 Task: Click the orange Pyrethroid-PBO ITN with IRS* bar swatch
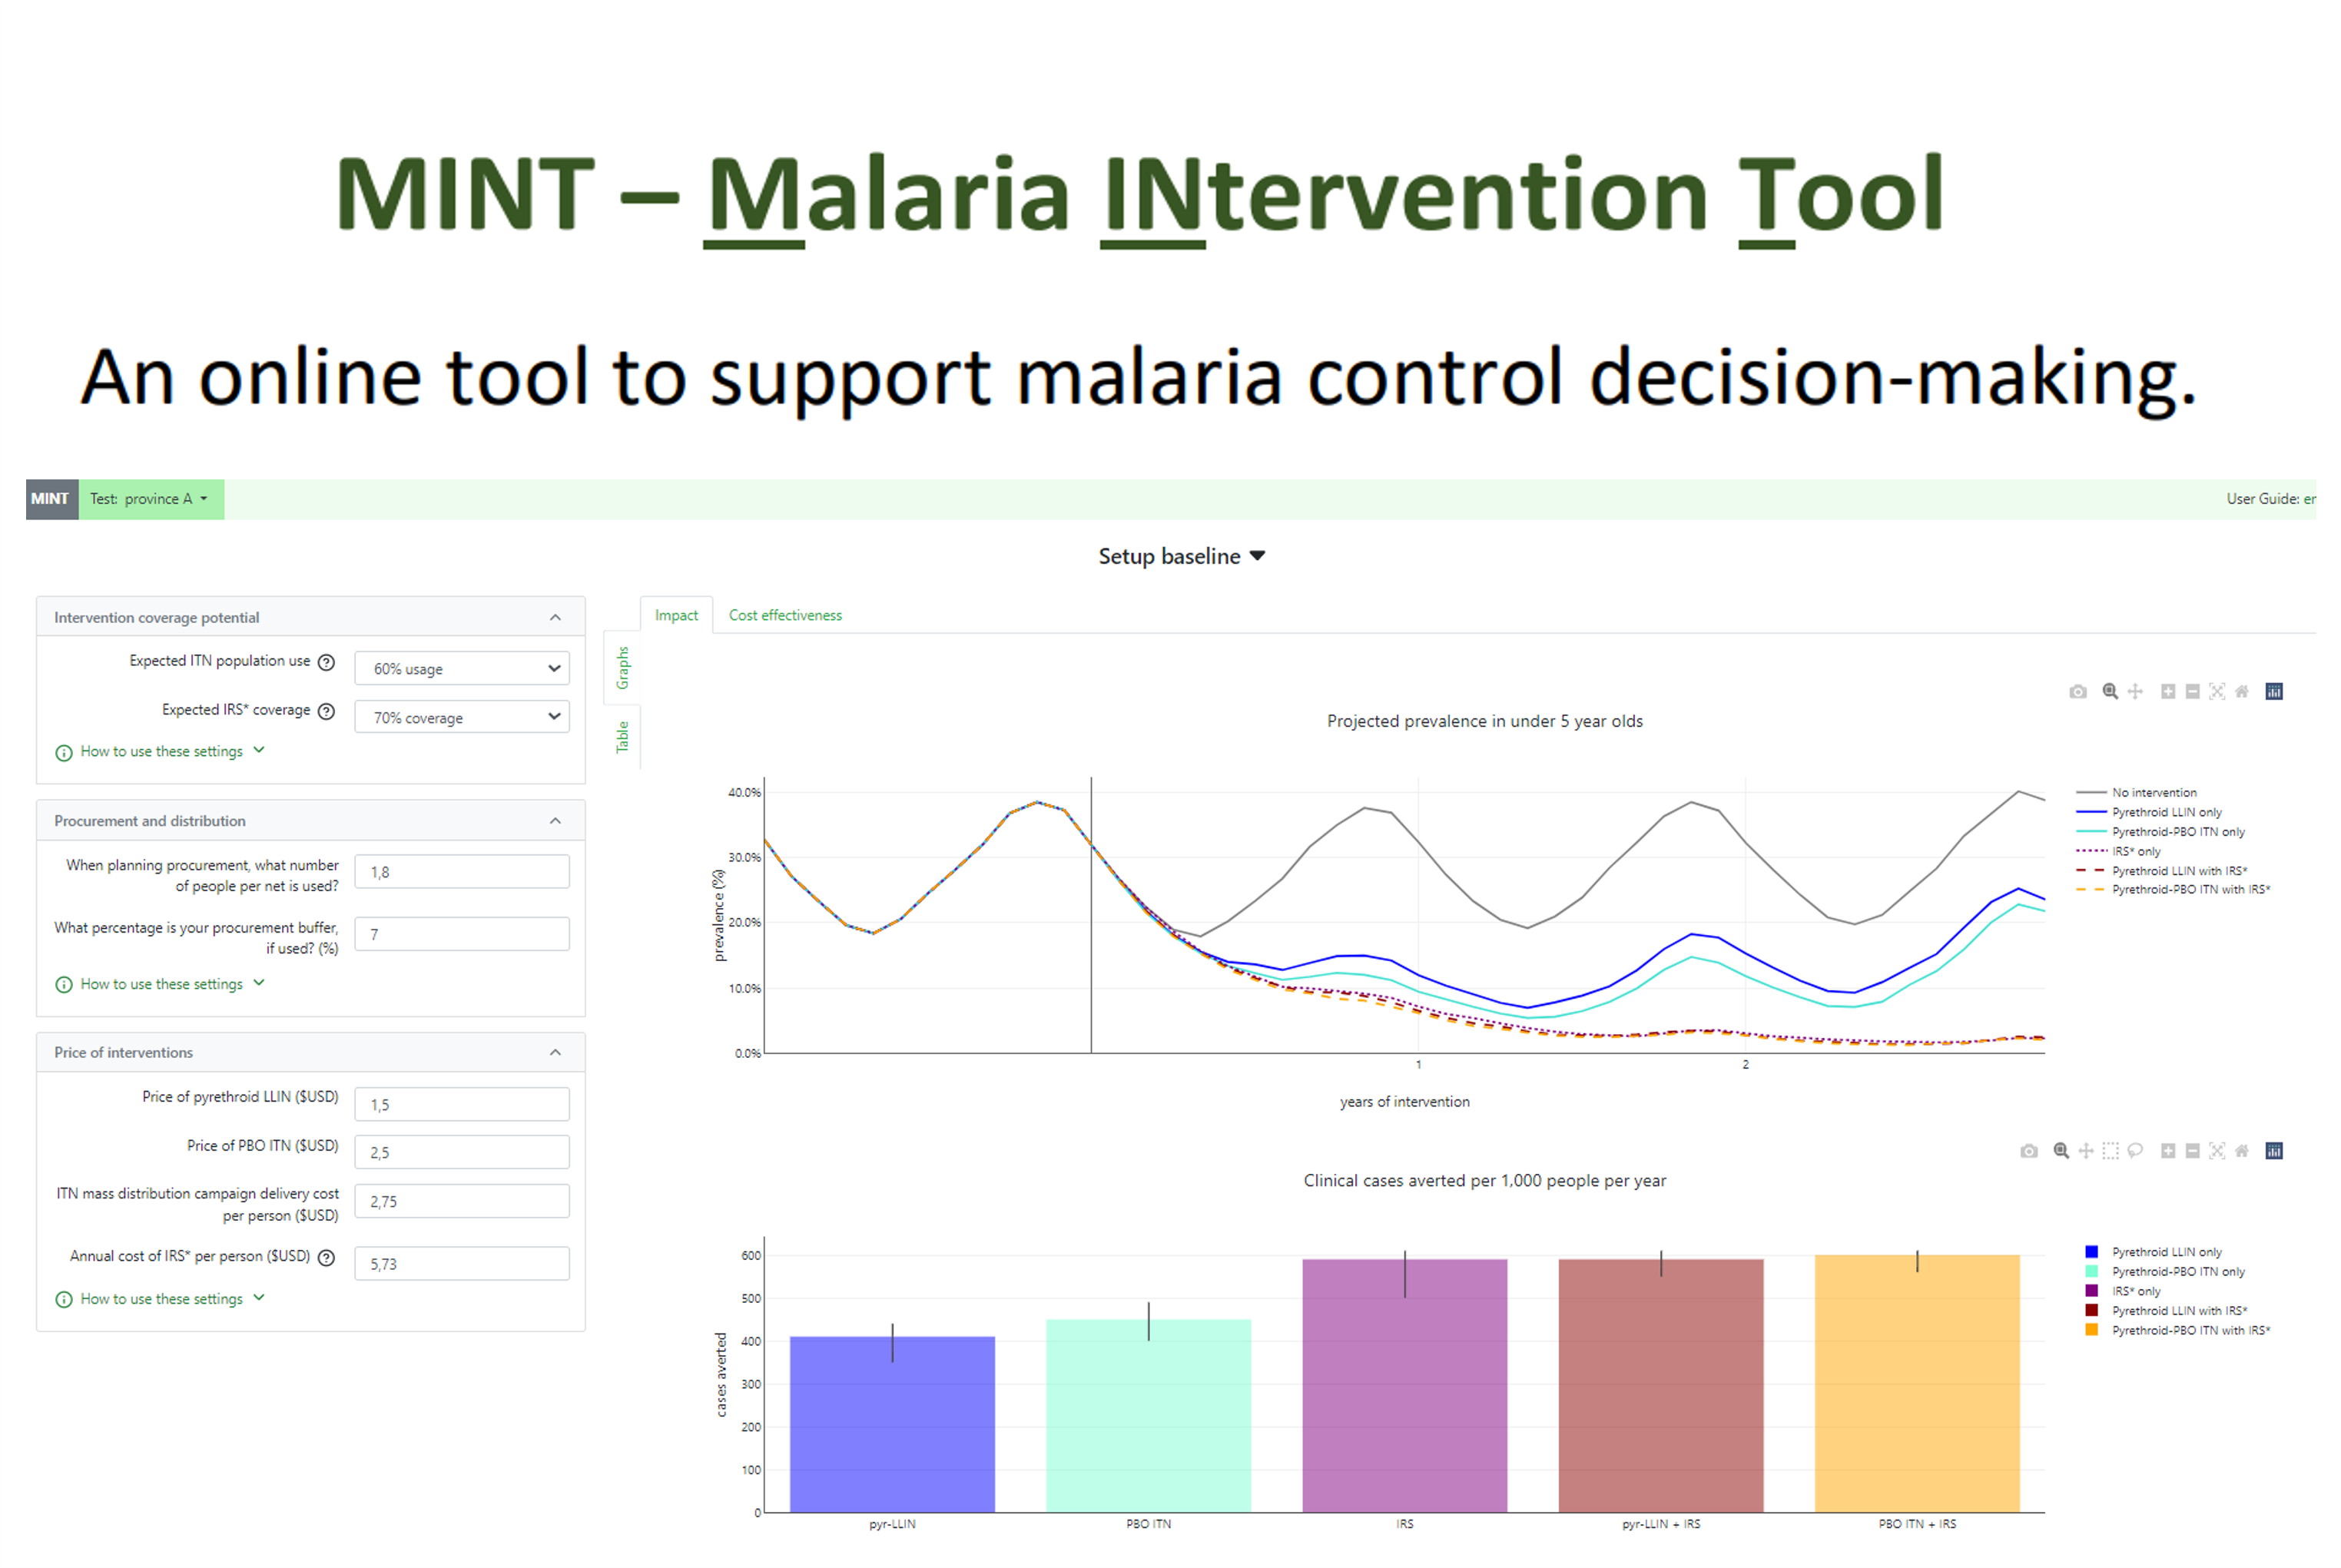pos(2091,1331)
